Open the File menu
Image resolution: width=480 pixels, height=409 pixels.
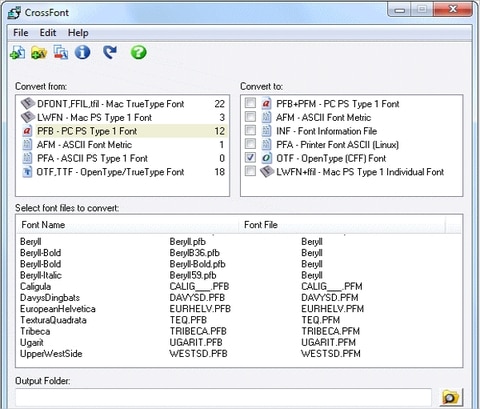(x=21, y=33)
